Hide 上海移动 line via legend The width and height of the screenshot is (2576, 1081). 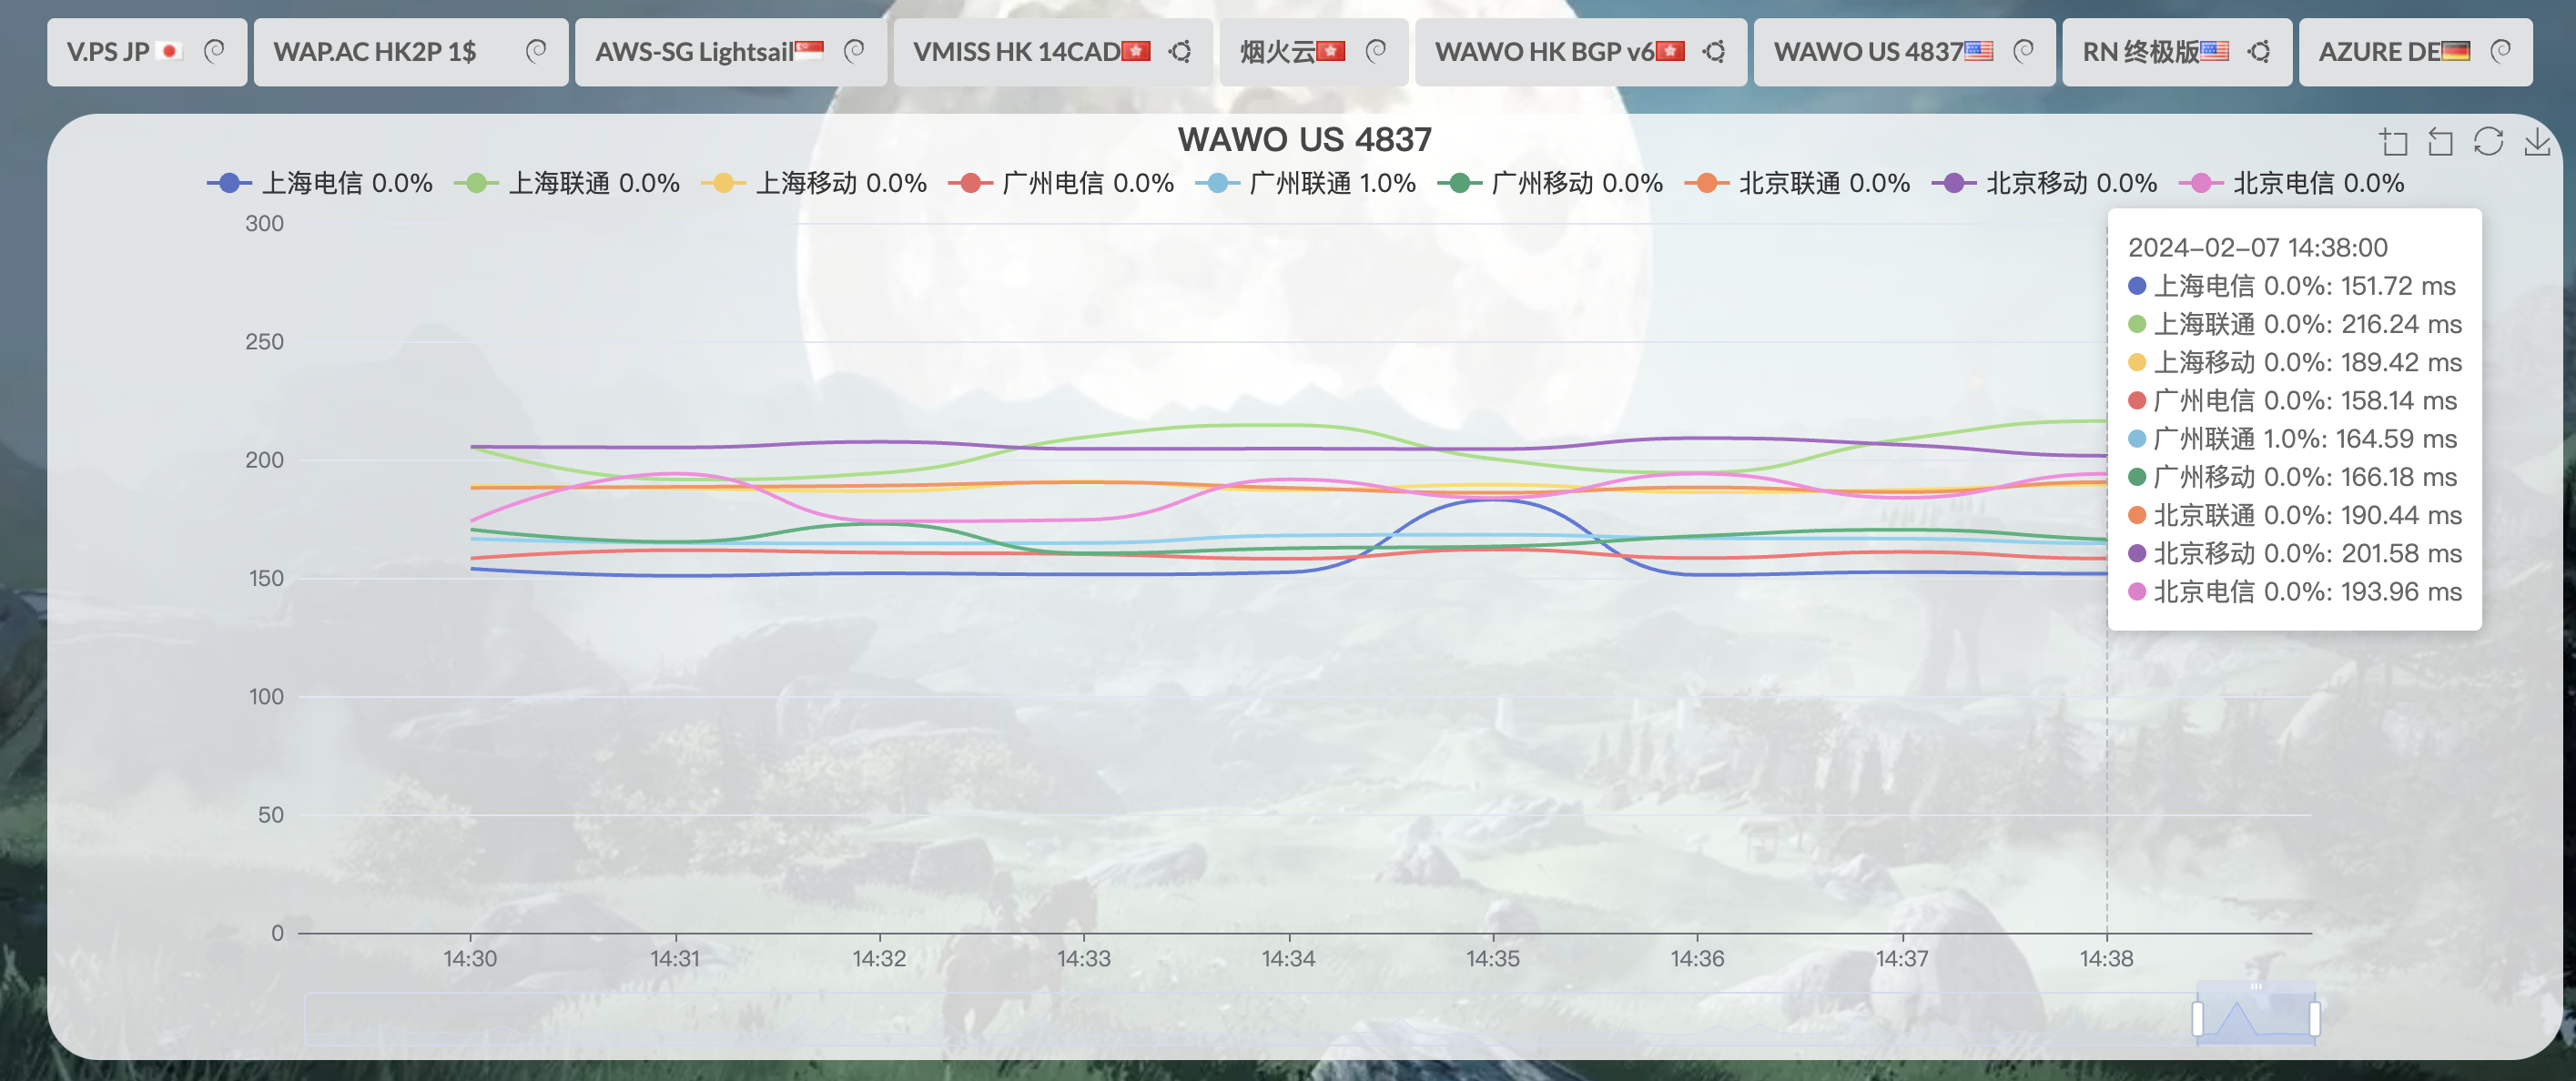point(814,183)
